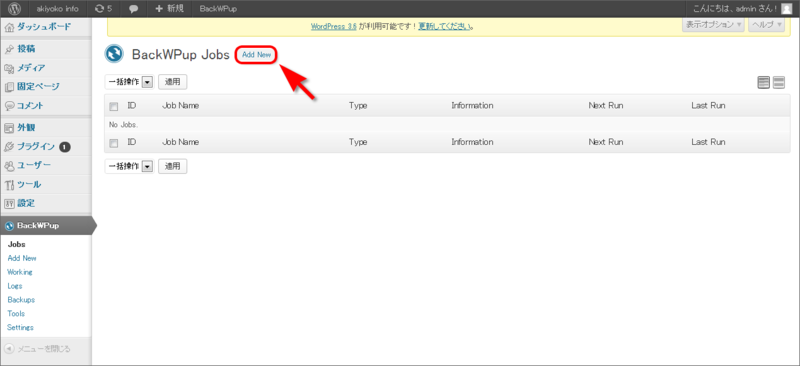Open the updates icon showing 5
Image resolution: width=800 pixels, height=366 pixels.
click(104, 9)
